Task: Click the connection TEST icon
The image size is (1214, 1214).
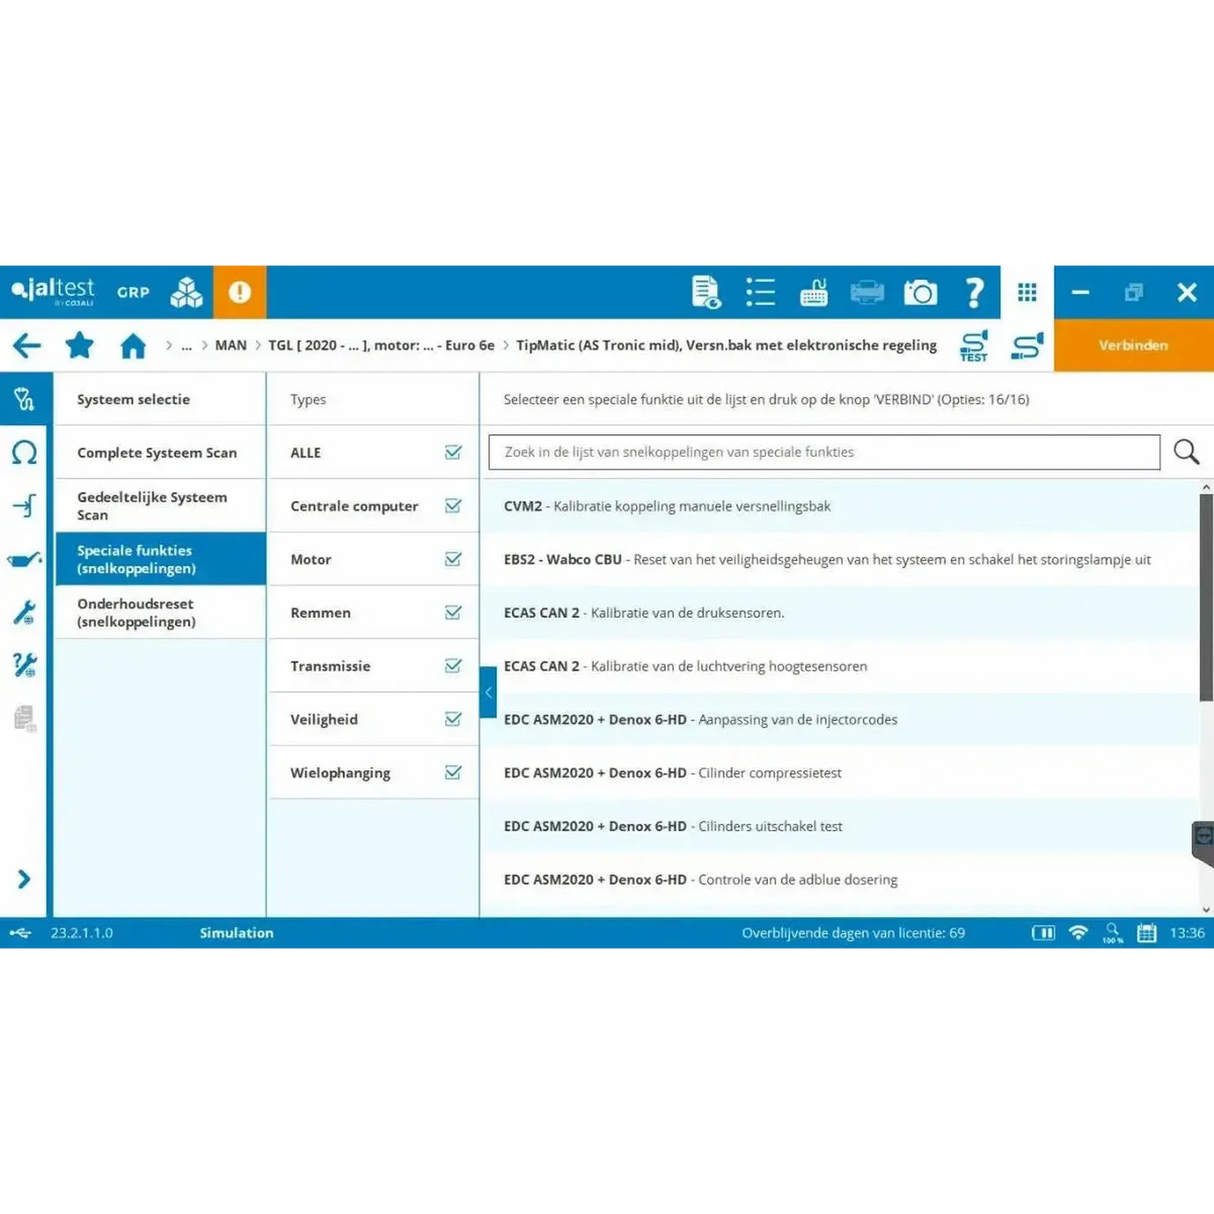Action: tap(974, 346)
